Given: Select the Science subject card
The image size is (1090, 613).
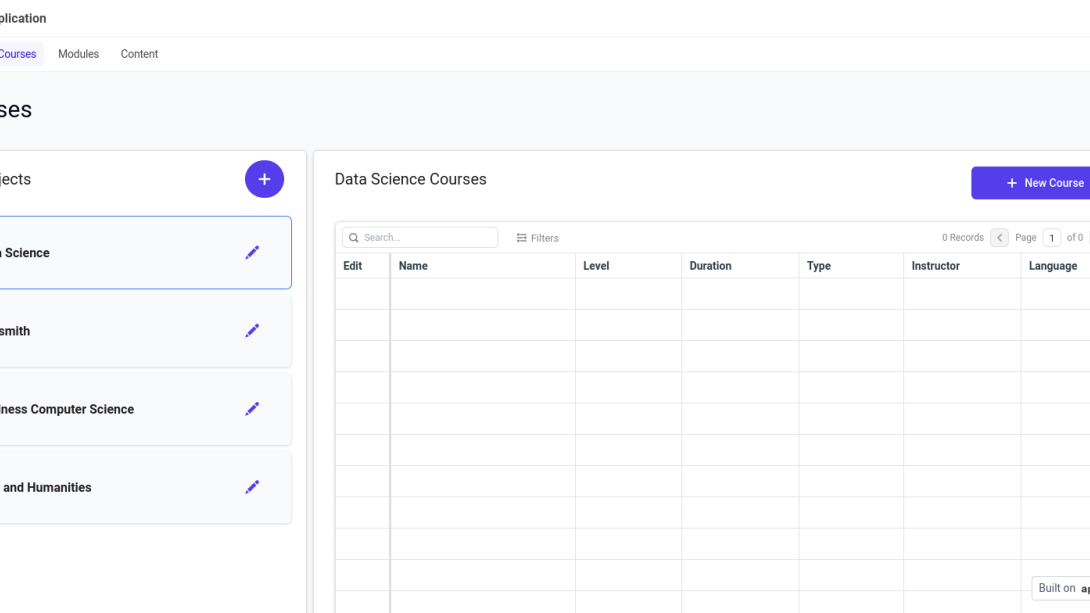Looking at the screenshot, I should pyautogui.click(x=145, y=253).
